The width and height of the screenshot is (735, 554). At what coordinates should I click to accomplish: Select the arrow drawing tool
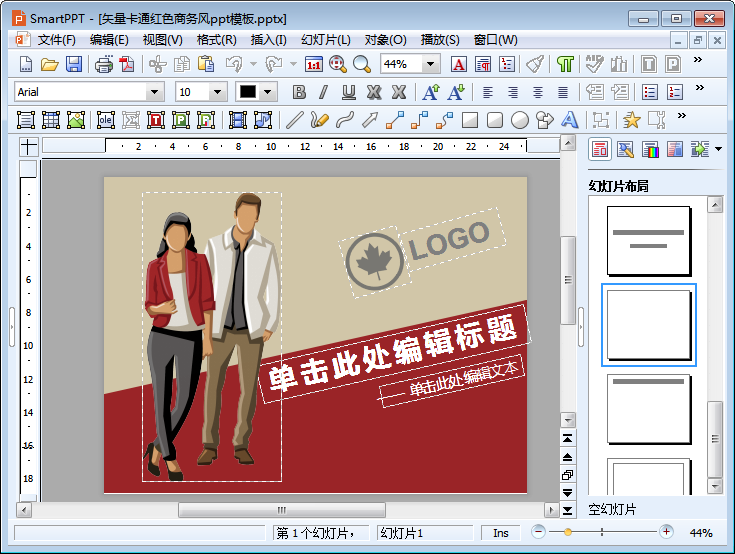pos(370,120)
